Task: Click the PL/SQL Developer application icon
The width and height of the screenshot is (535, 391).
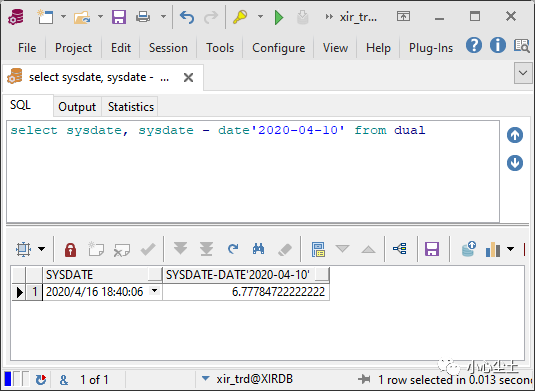Action: pos(16,17)
